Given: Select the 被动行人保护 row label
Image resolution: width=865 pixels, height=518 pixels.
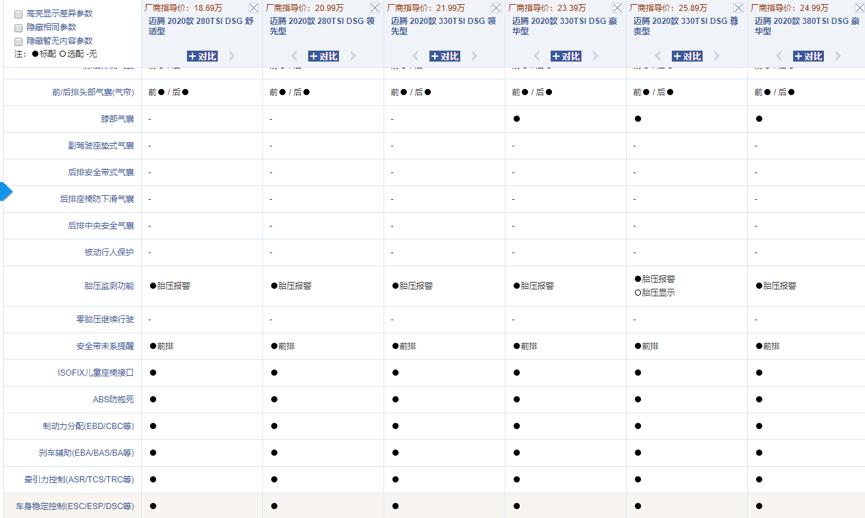Looking at the screenshot, I should pyautogui.click(x=109, y=252).
